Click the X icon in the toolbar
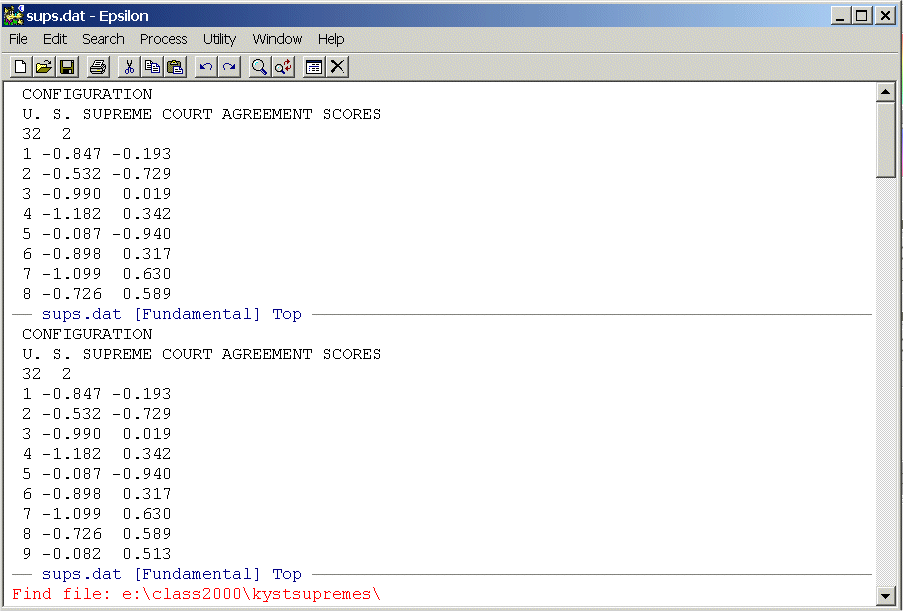The image size is (903, 611). coord(338,67)
